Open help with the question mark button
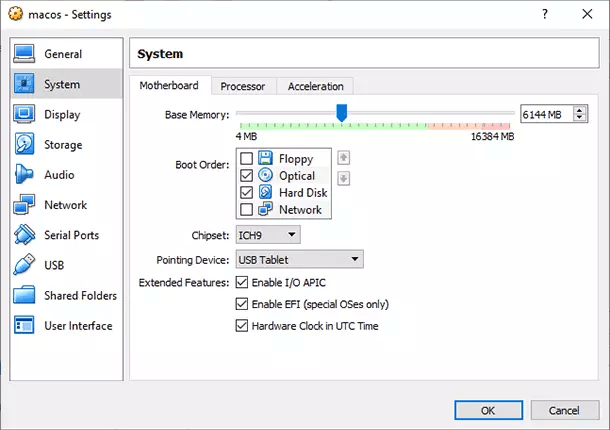The image size is (610, 430). click(545, 14)
